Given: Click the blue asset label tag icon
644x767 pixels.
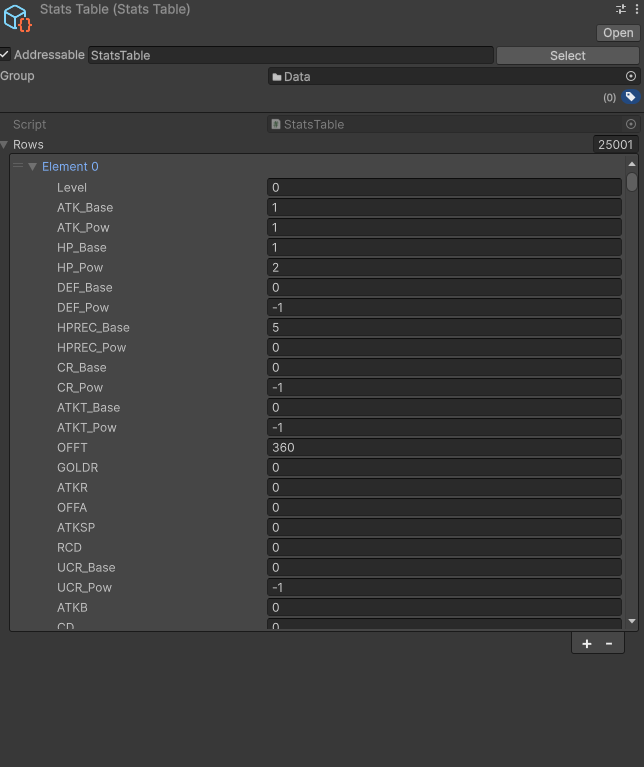Looking at the screenshot, I should (631, 97).
